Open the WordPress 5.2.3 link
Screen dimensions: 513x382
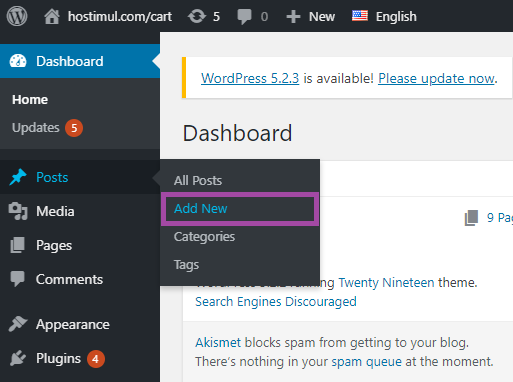coord(250,79)
